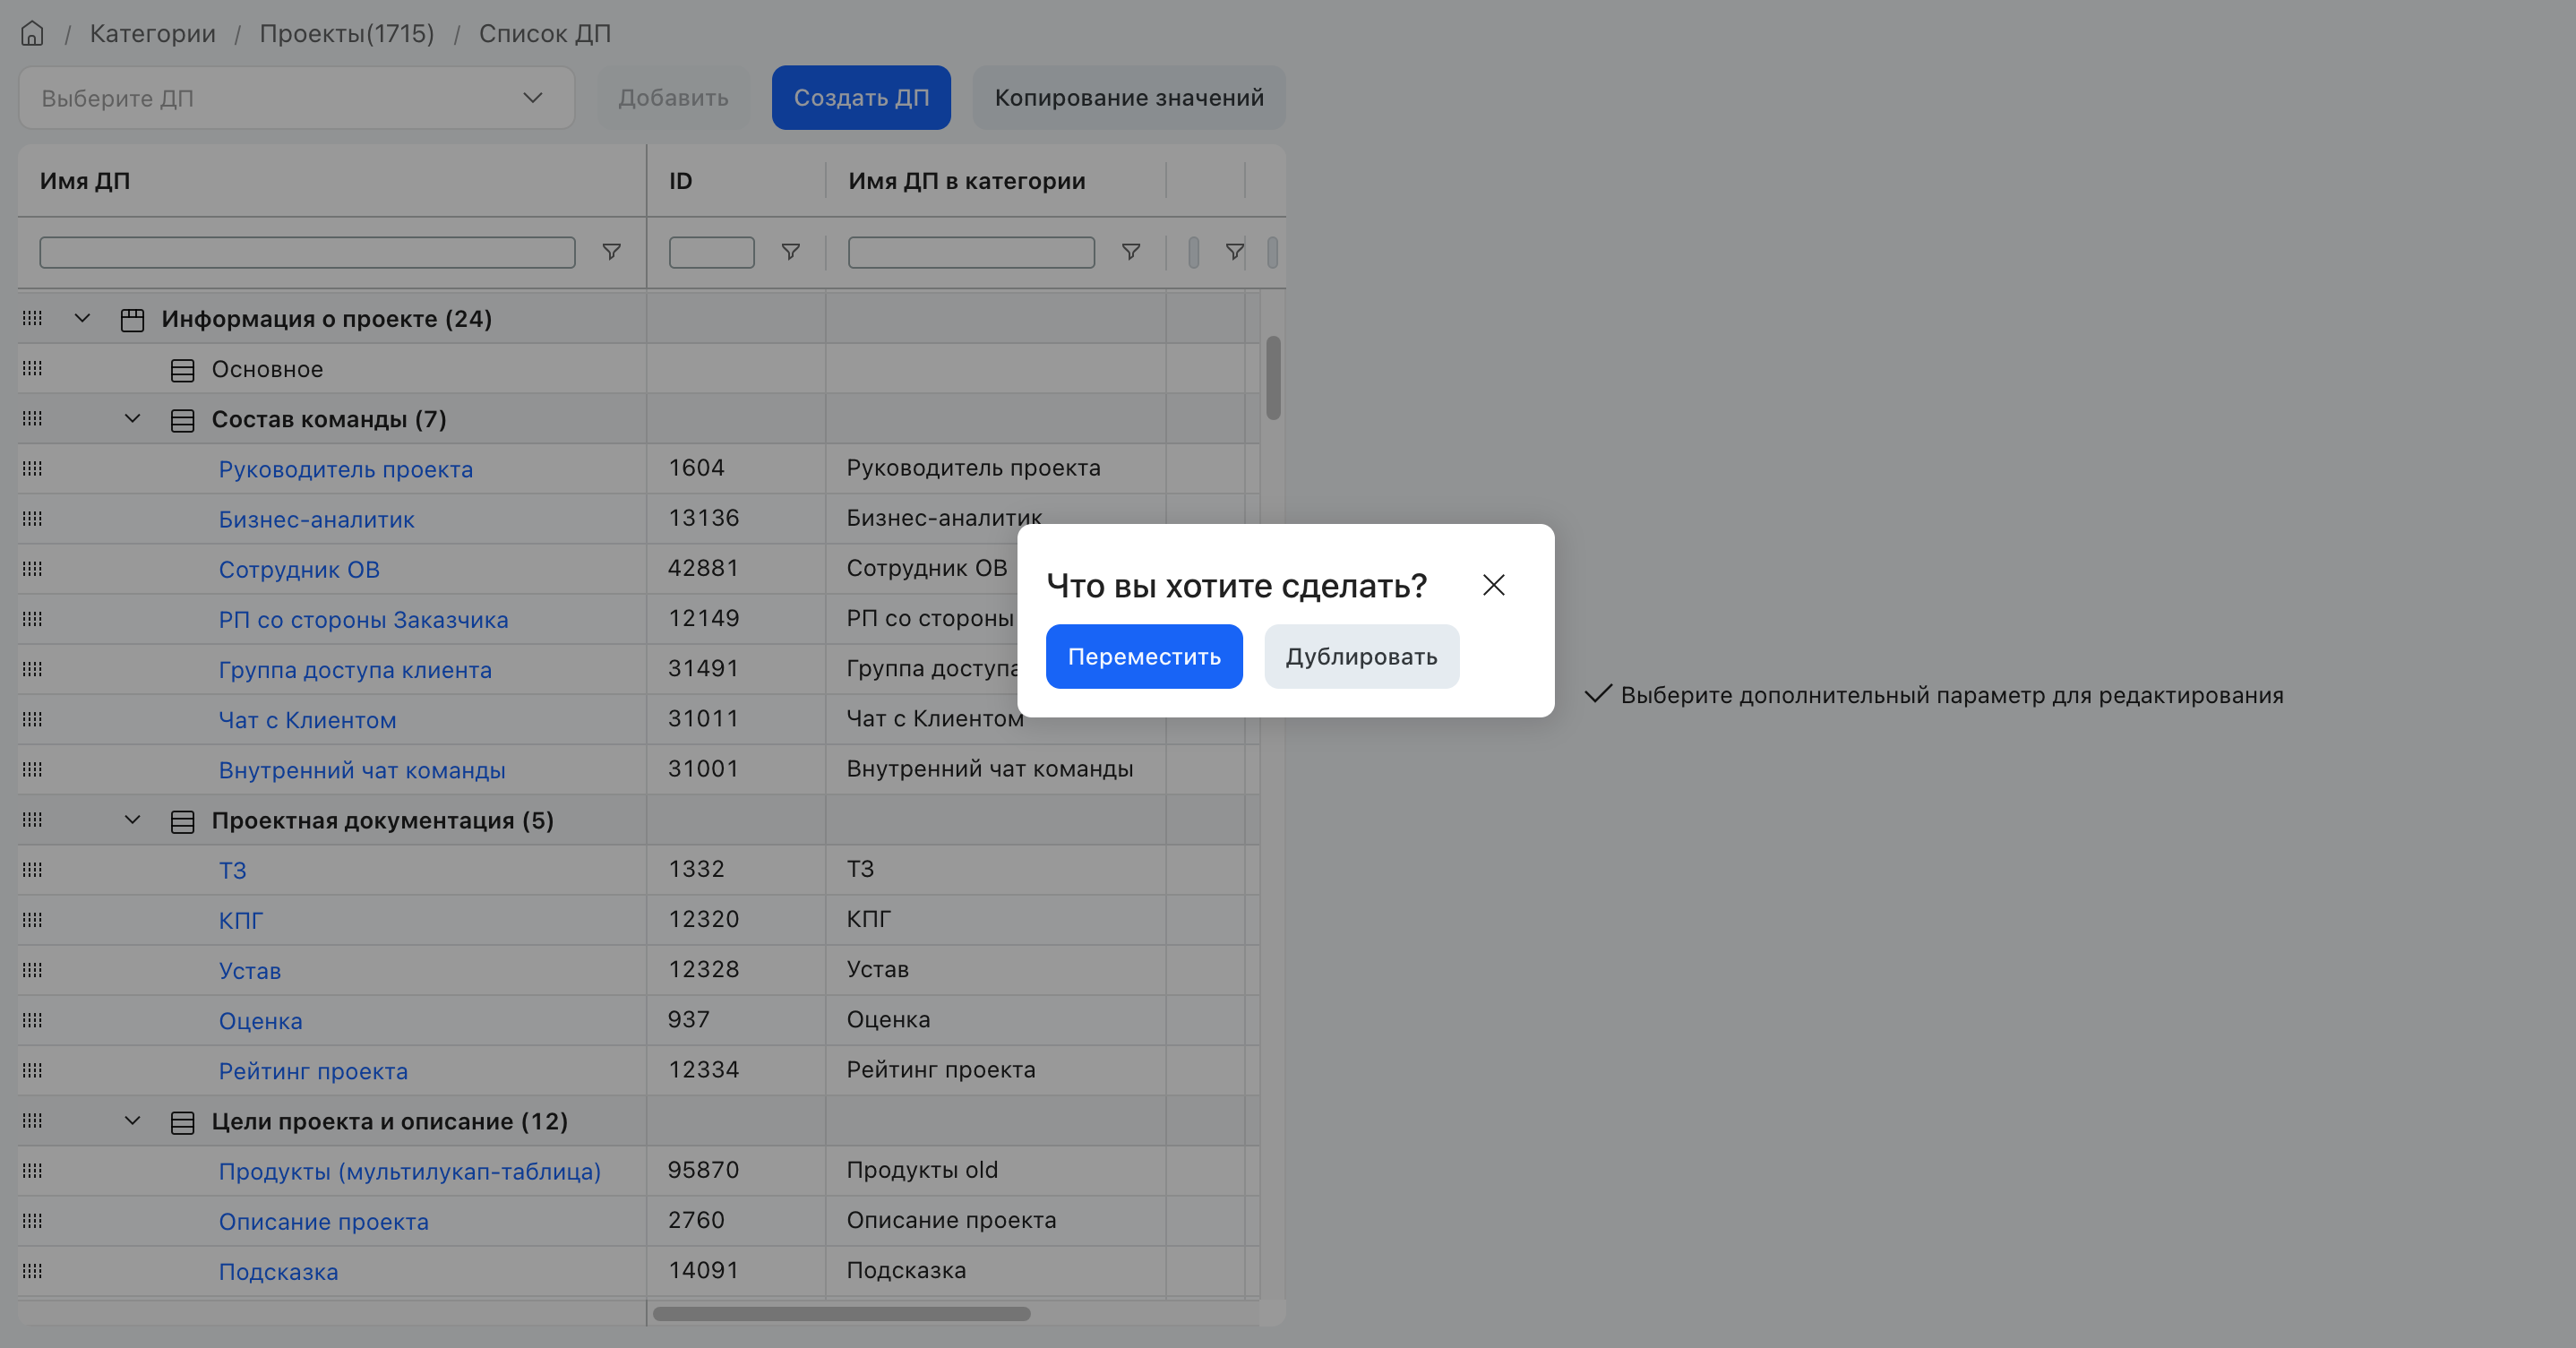Grab drag handle of Устав row
Screen dimensions: 2576x1348
pos(32,969)
